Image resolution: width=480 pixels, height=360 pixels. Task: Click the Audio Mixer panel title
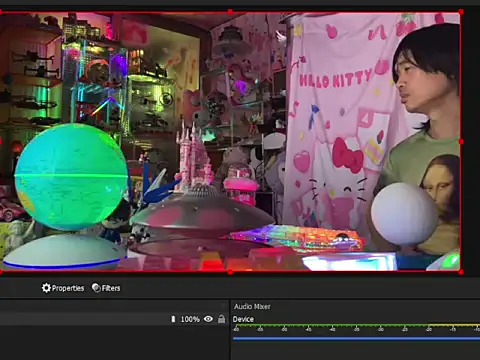(x=252, y=307)
